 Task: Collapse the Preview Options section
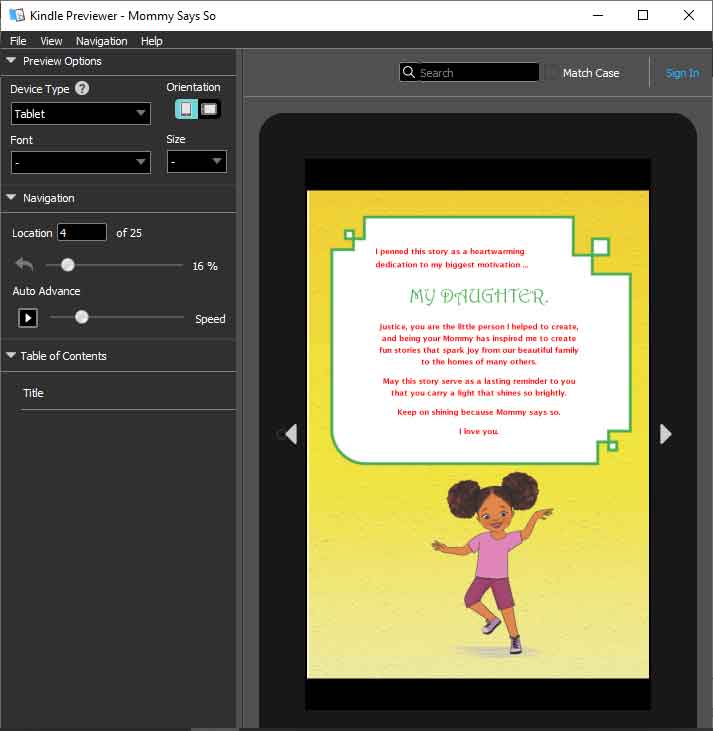11,61
